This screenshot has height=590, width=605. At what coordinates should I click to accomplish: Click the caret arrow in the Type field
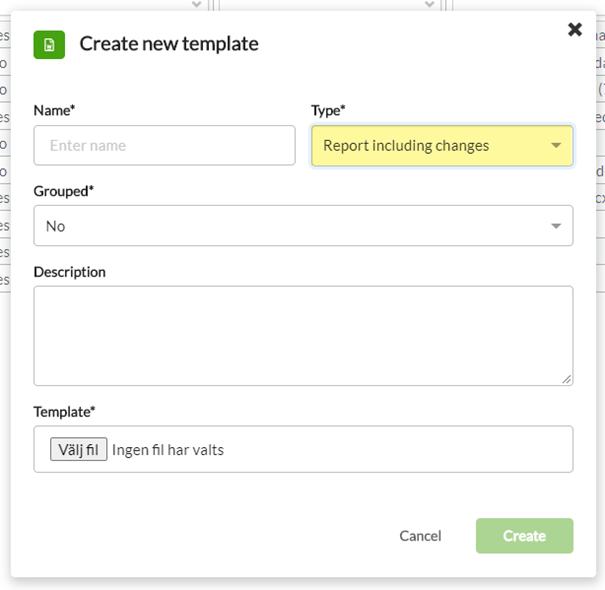[556, 145]
